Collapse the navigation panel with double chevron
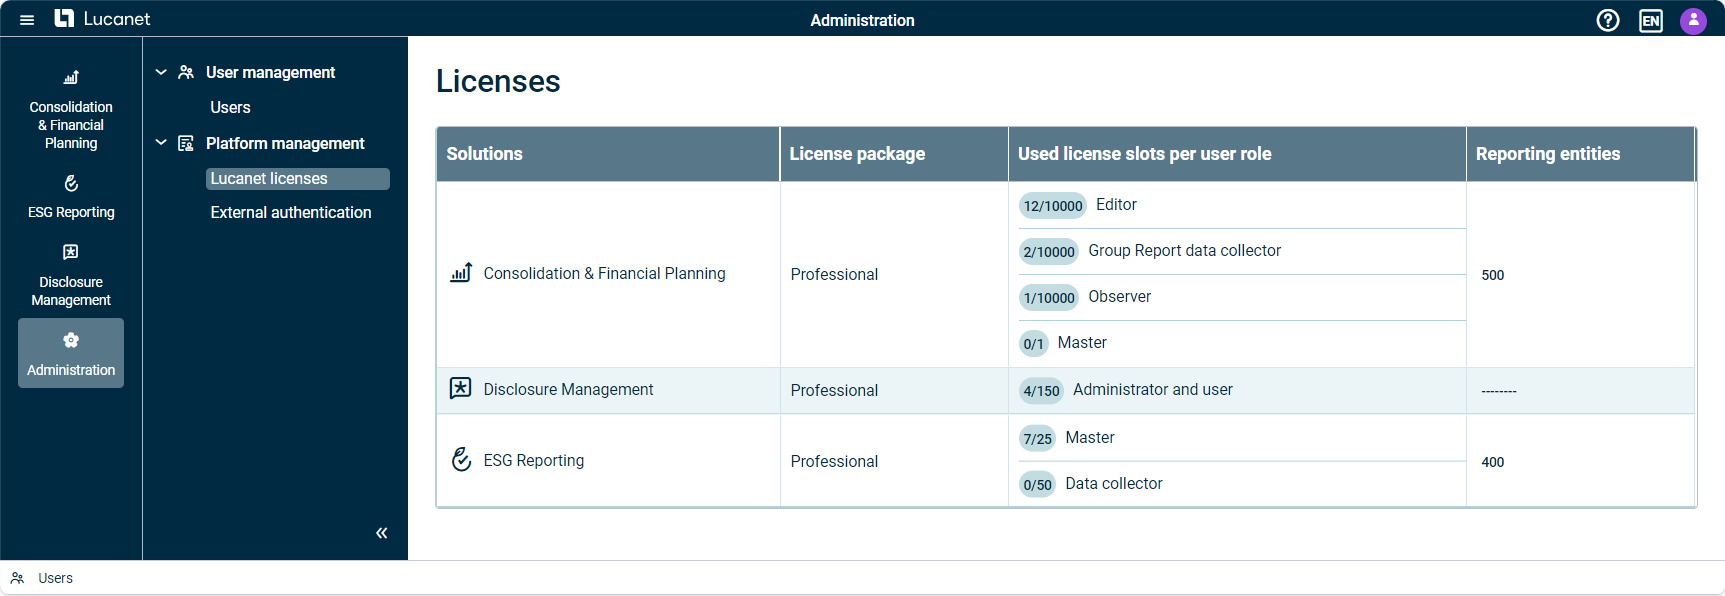Image resolution: width=1725 pixels, height=596 pixels. (381, 533)
